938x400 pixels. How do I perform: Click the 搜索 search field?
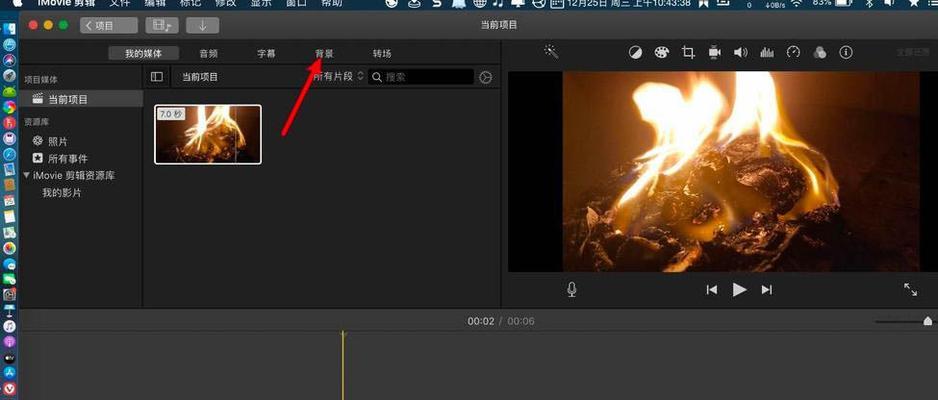pyautogui.click(x=421, y=77)
